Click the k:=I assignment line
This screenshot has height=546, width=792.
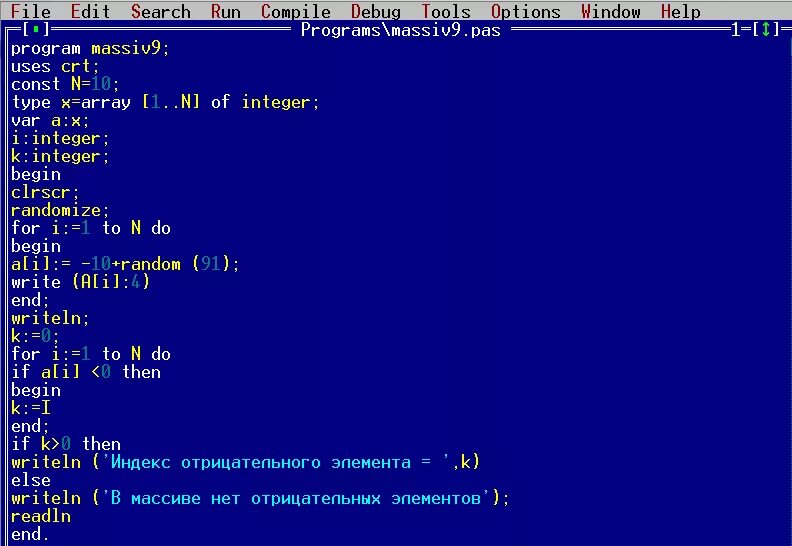coord(30,408)
